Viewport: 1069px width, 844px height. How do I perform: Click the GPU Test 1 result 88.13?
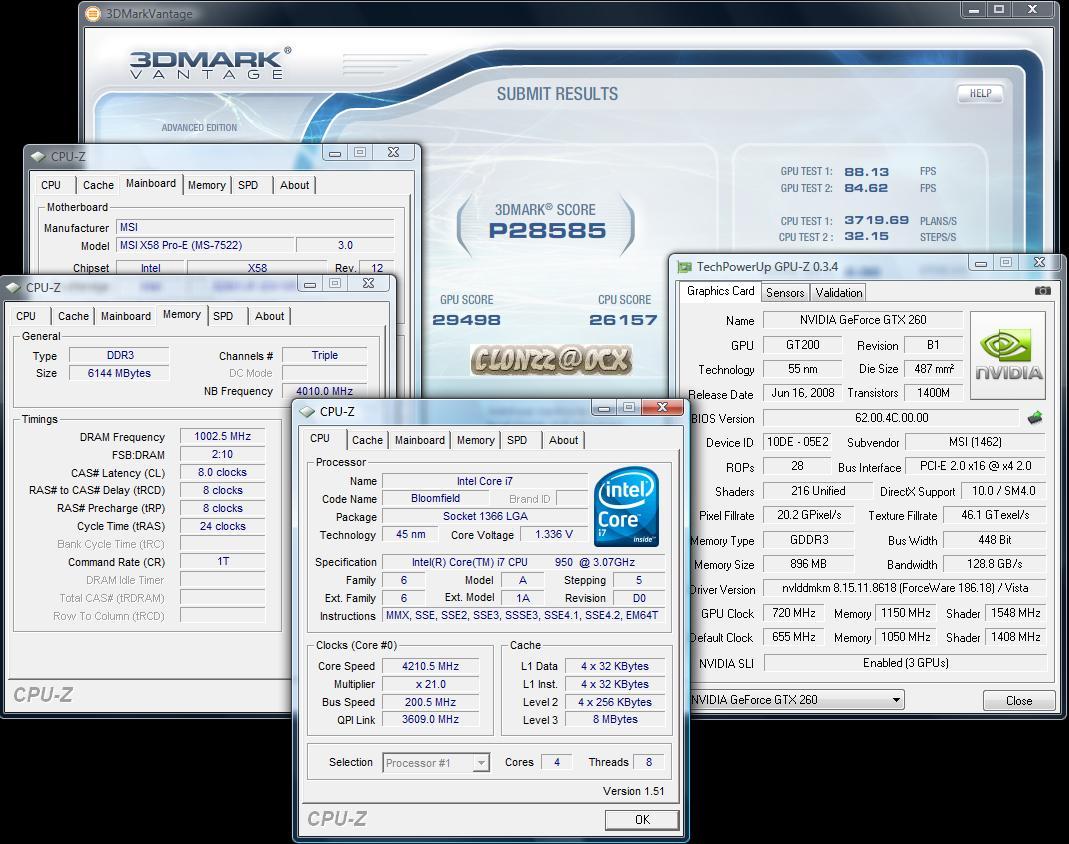(866, 172)
